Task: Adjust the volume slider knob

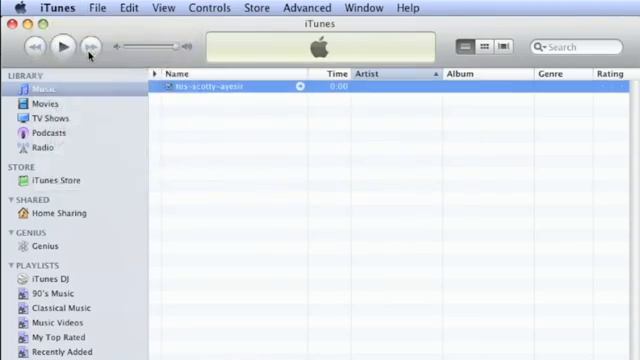Action: point(175,47)
